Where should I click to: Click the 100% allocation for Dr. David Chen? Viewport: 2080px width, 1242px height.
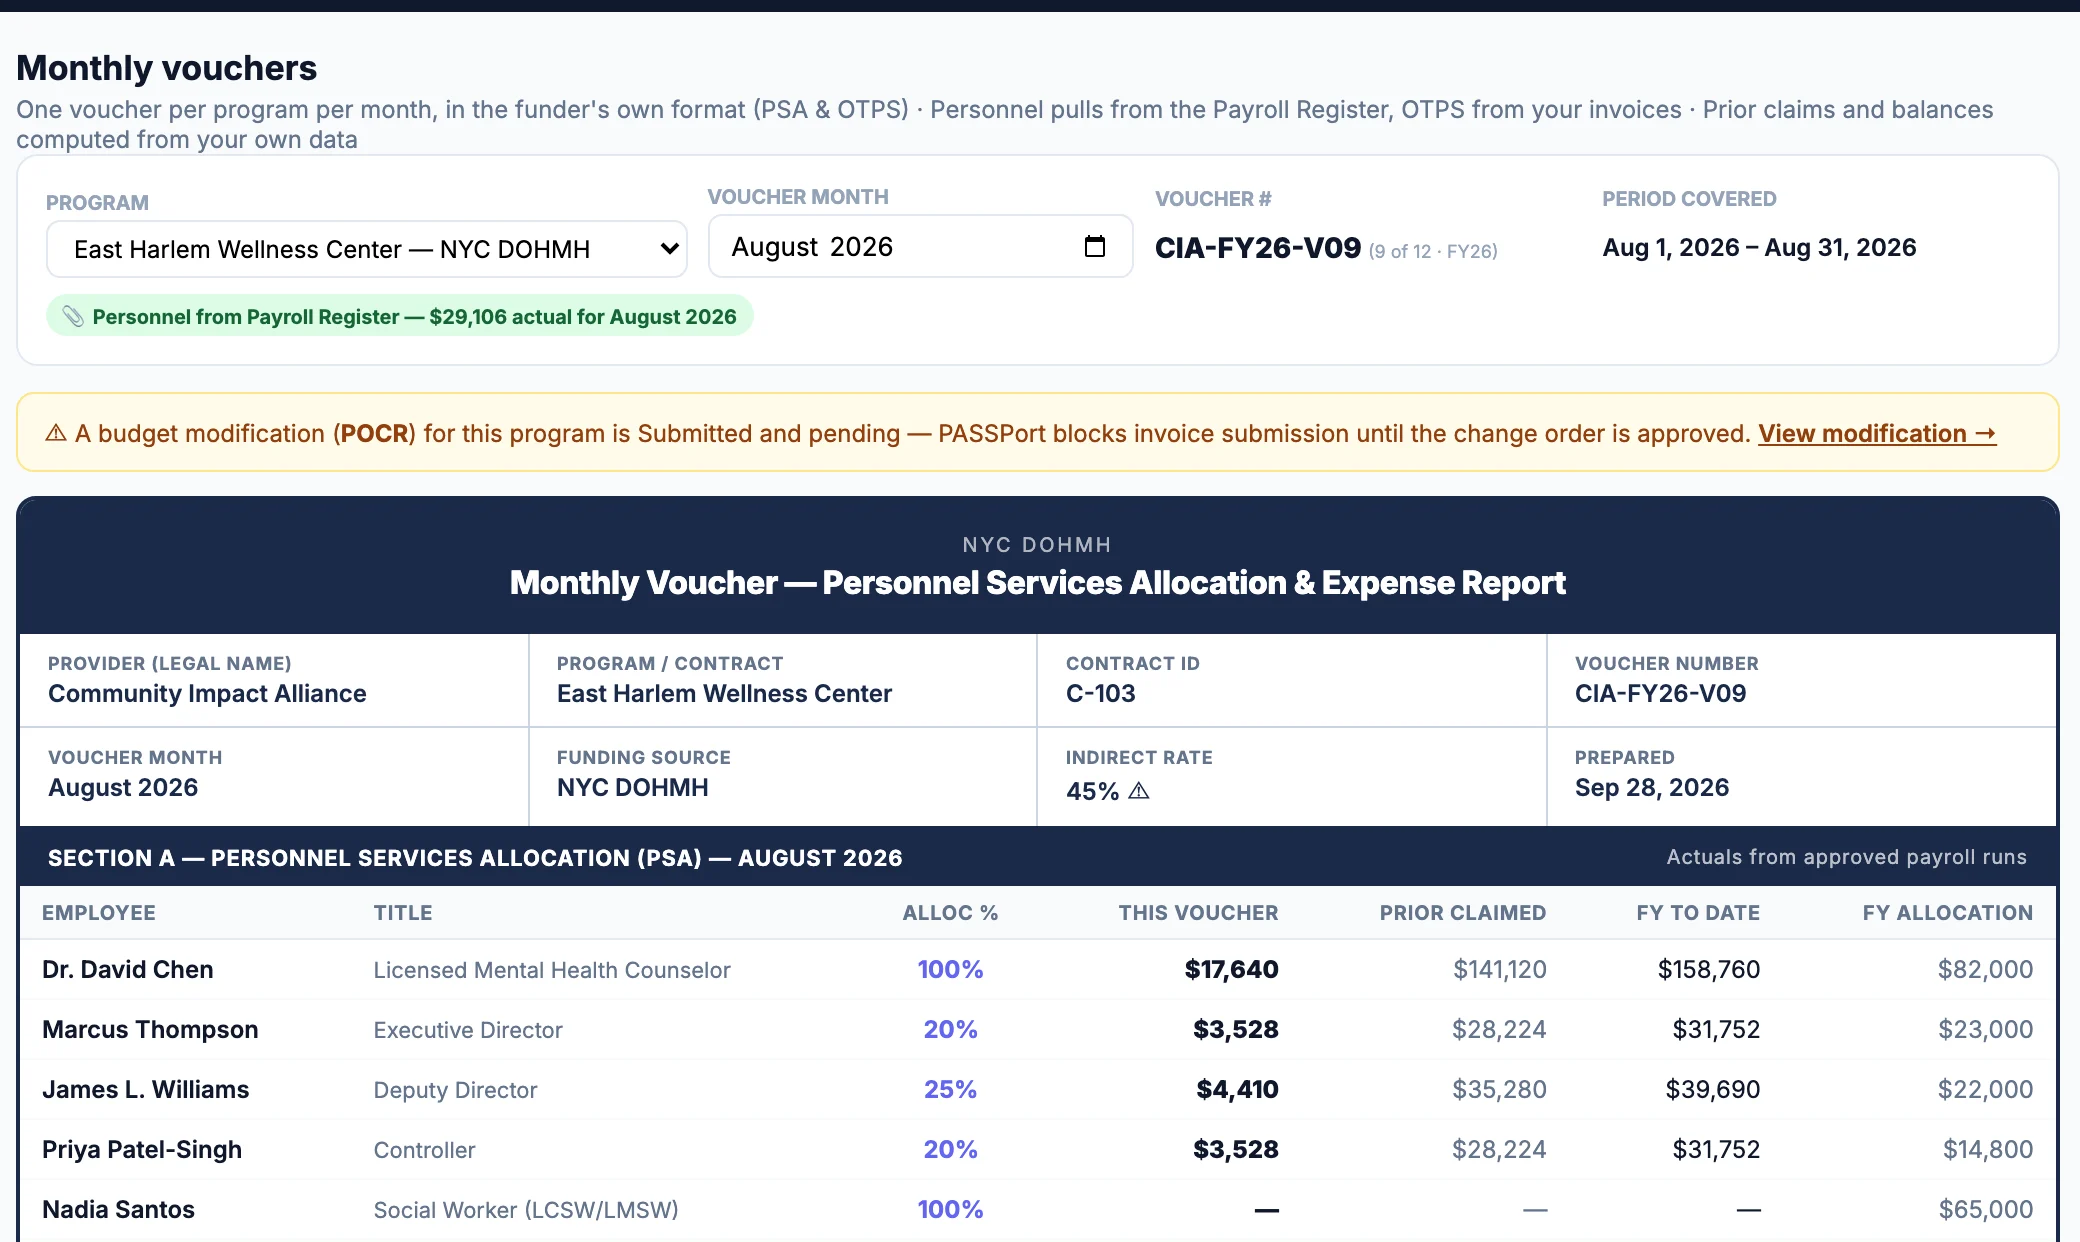950,969
